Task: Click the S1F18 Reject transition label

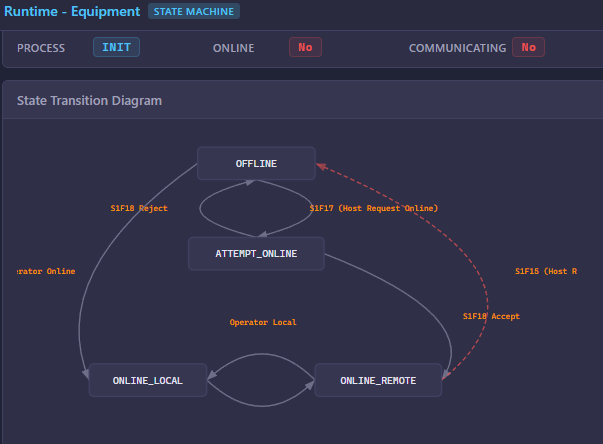Action: pos(139,209)
